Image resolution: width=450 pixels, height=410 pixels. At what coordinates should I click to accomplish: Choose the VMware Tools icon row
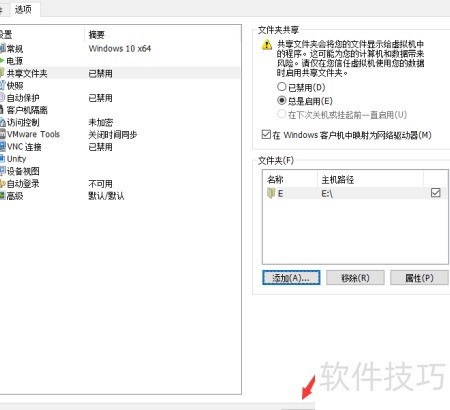(x=2, y=134)
